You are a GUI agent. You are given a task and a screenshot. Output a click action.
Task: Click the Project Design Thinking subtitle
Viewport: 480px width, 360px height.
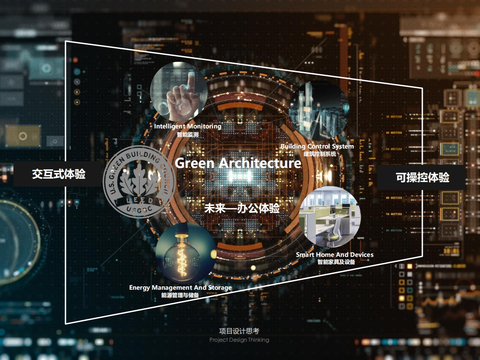click(239, 340)
